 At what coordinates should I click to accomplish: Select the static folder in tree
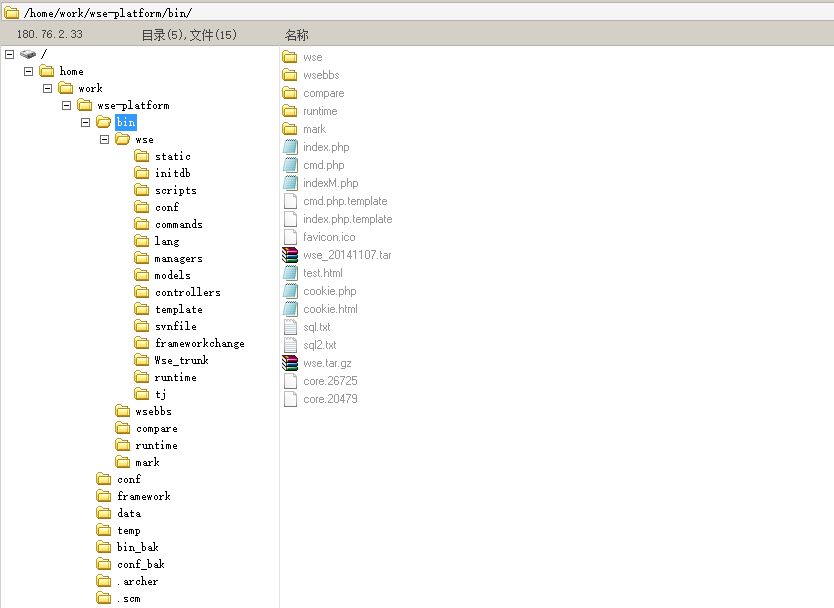(x=173, y=156)
